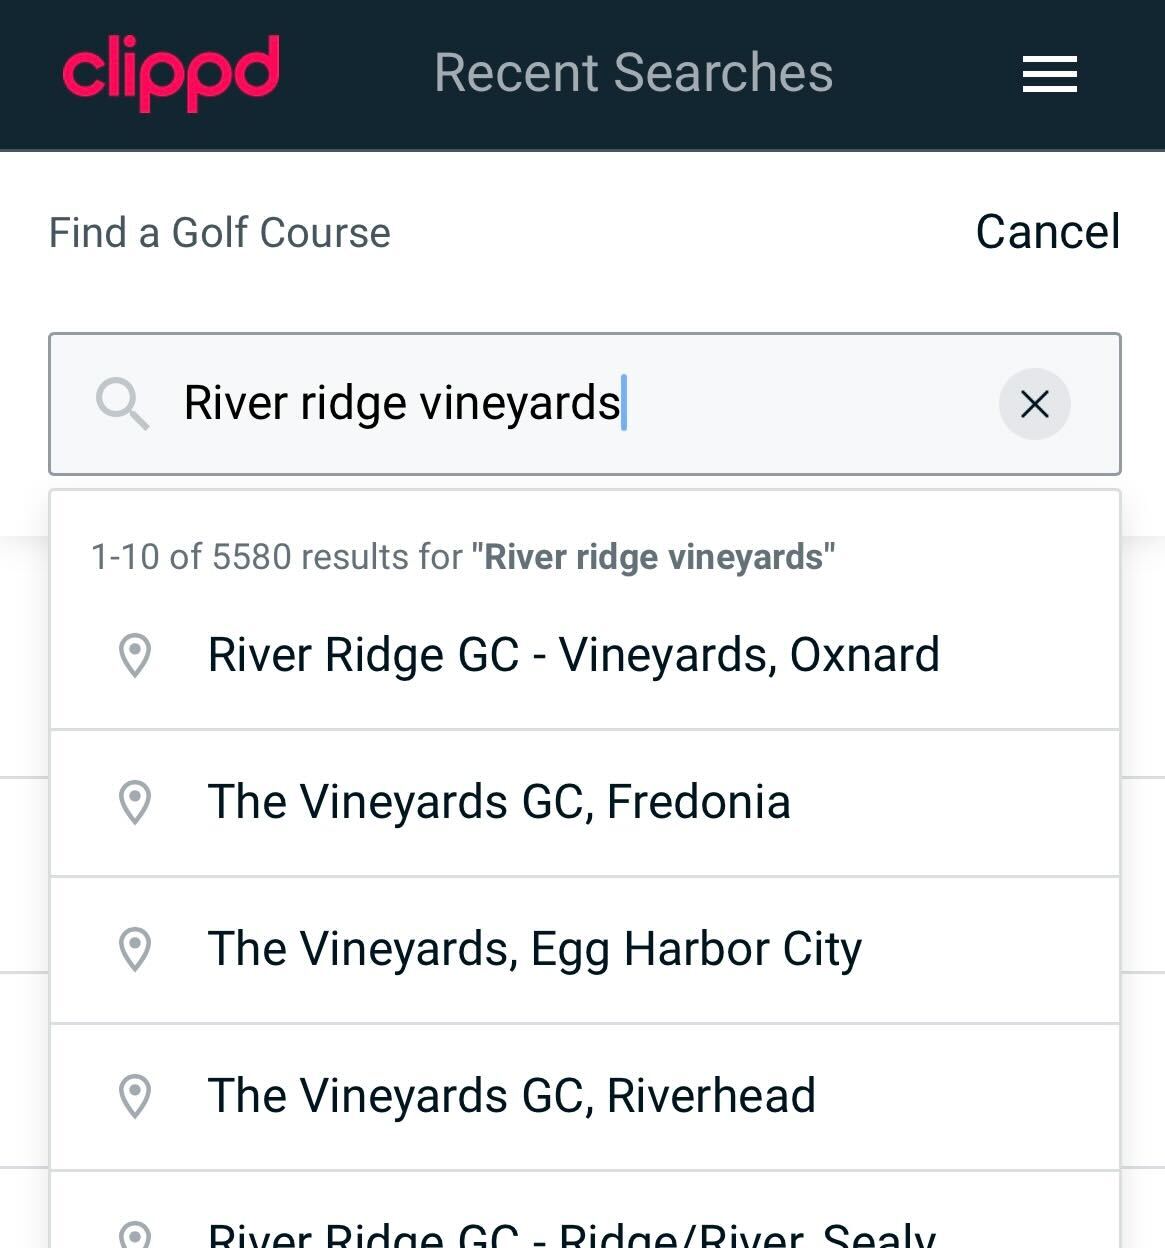The height and width of the screenshot is (1248, 1165).
Task: Pick The Vineyards, Egg Harbor City
Action: 534,949
